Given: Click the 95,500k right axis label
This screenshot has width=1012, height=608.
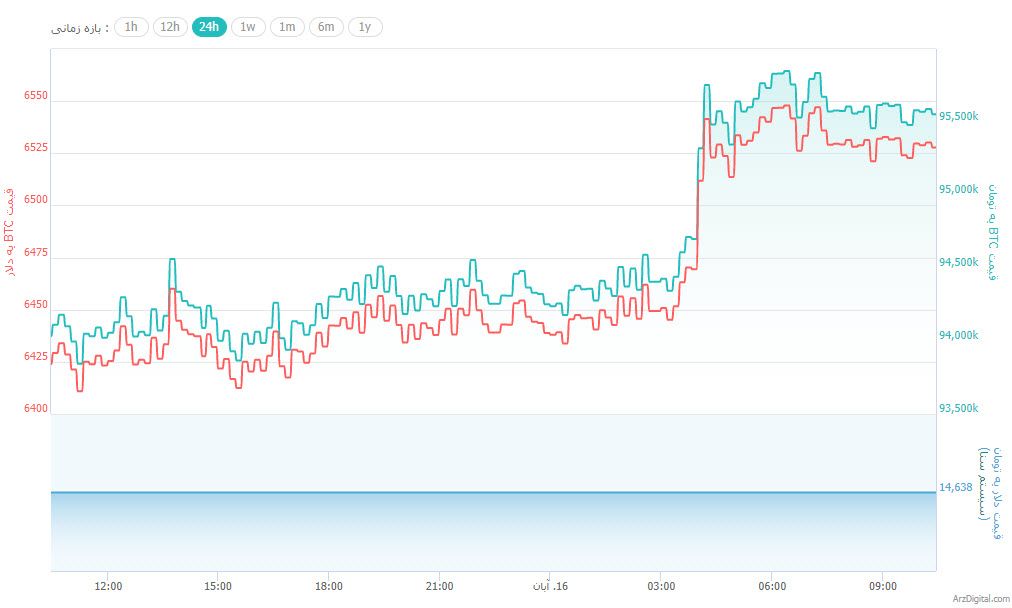Looking at the screenshot, I should point(959,117).
